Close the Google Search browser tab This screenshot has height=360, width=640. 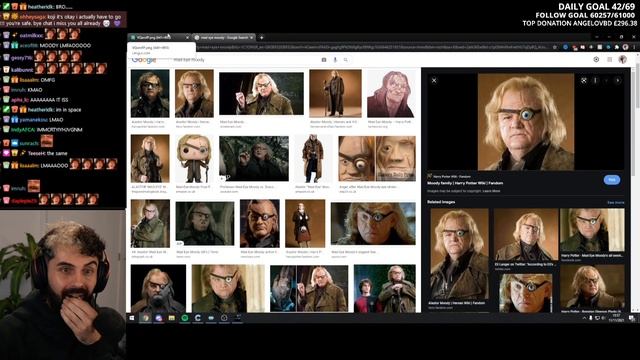pyautogui.click(x=251, y=38)
